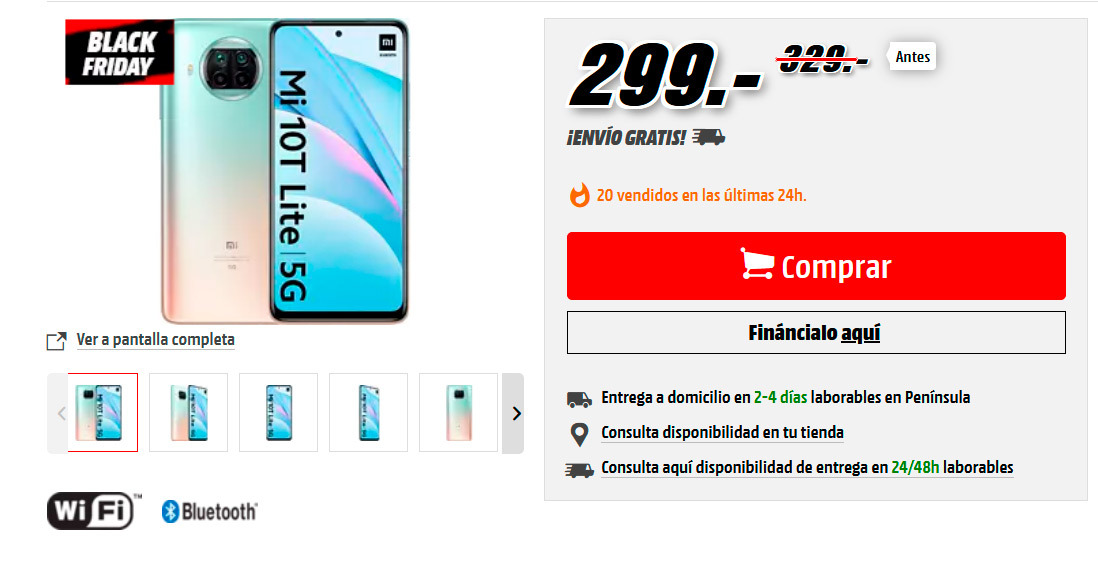Click the fast delivery truck icon
Screen dimensions: 1098x562
[579, 469]
